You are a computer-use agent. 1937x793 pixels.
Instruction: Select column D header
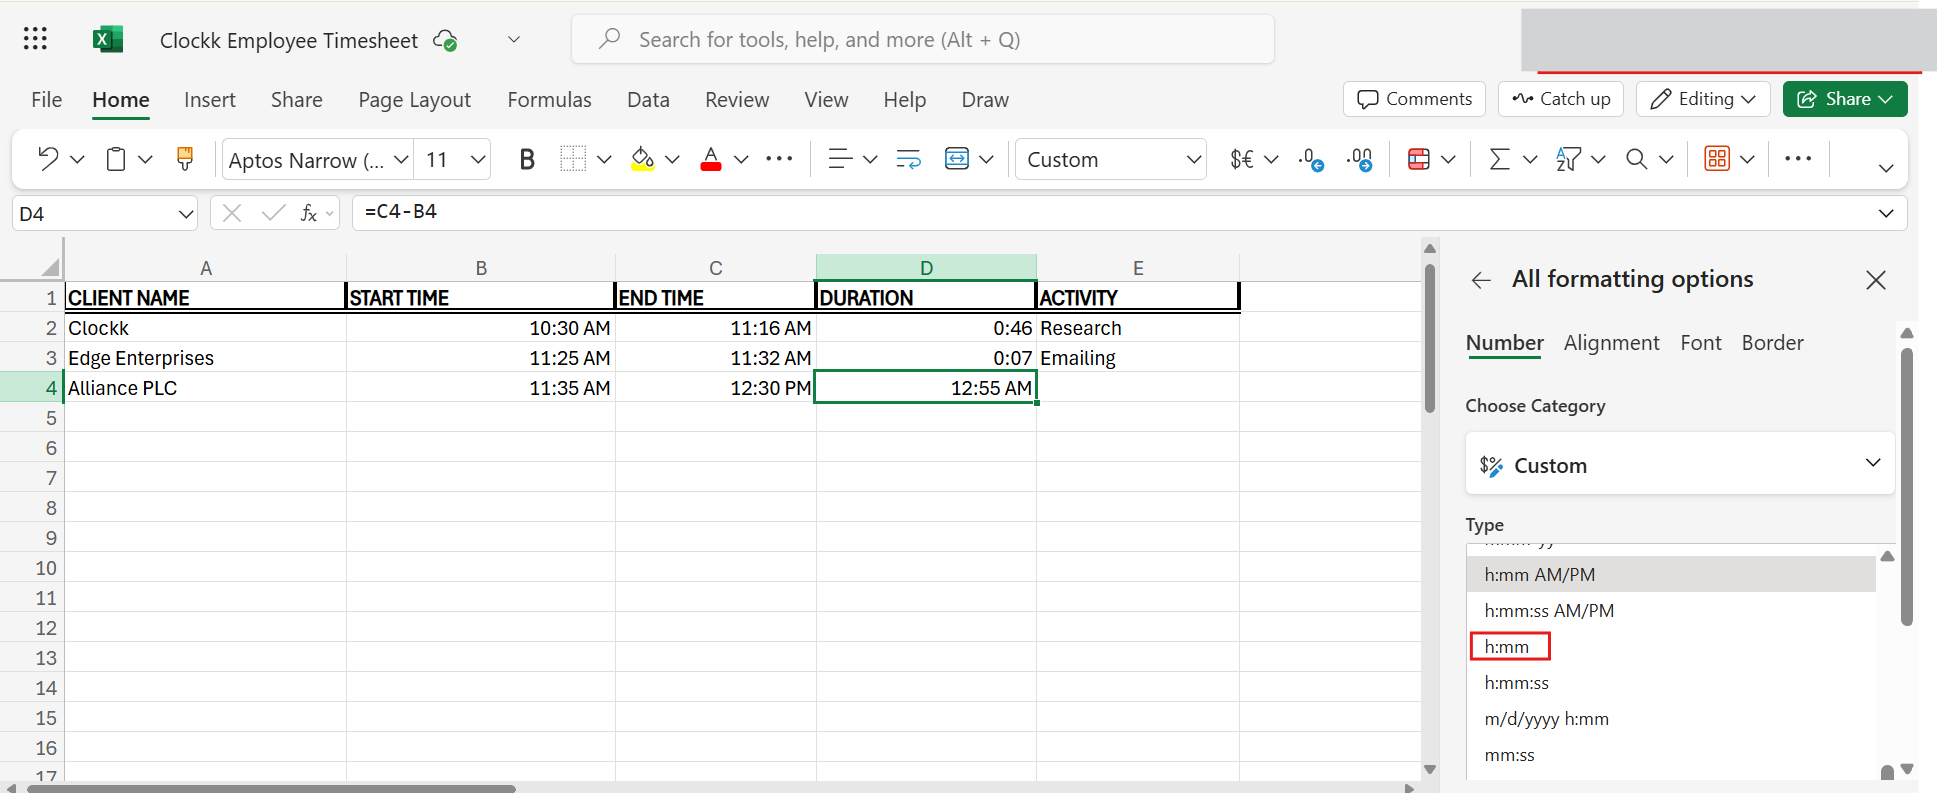tap(926, 268)
